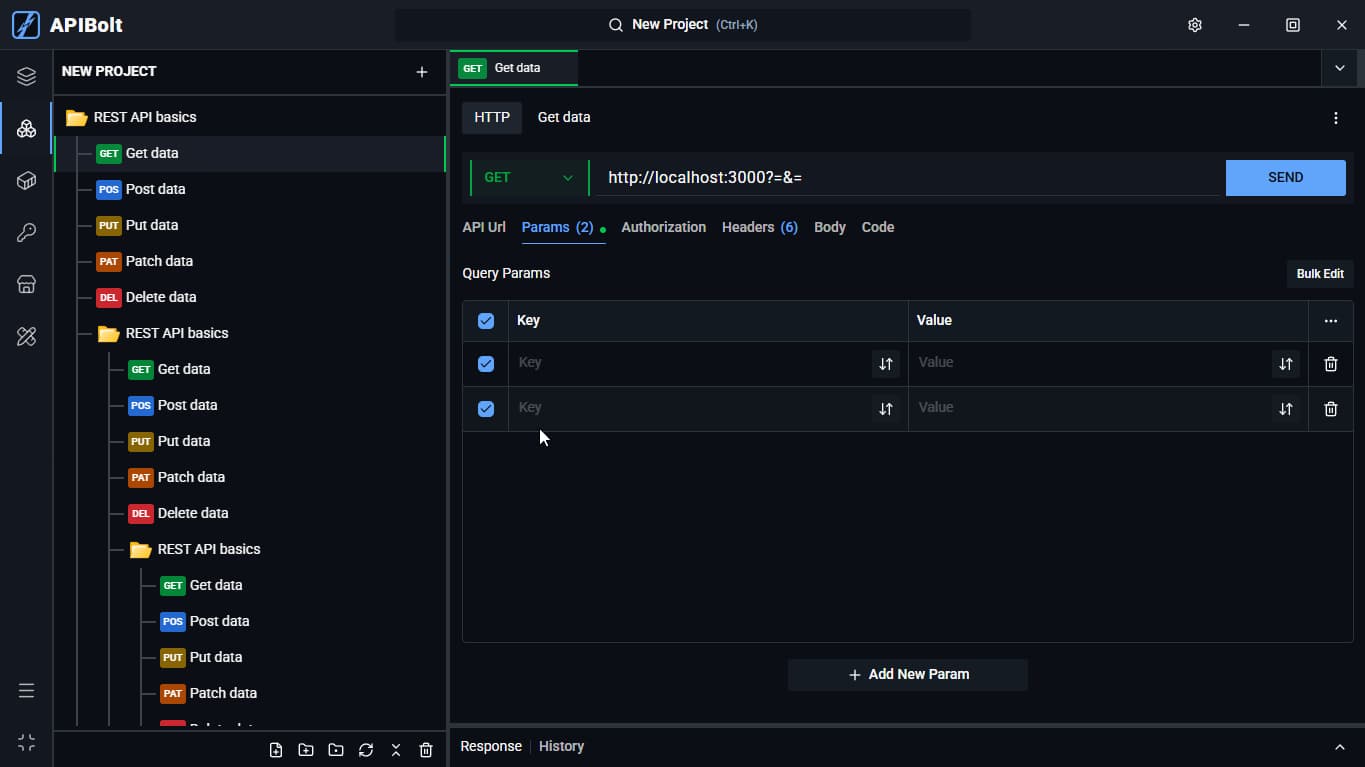
Task: Expand the Response panel chevron
Action: click(1340, 747)
